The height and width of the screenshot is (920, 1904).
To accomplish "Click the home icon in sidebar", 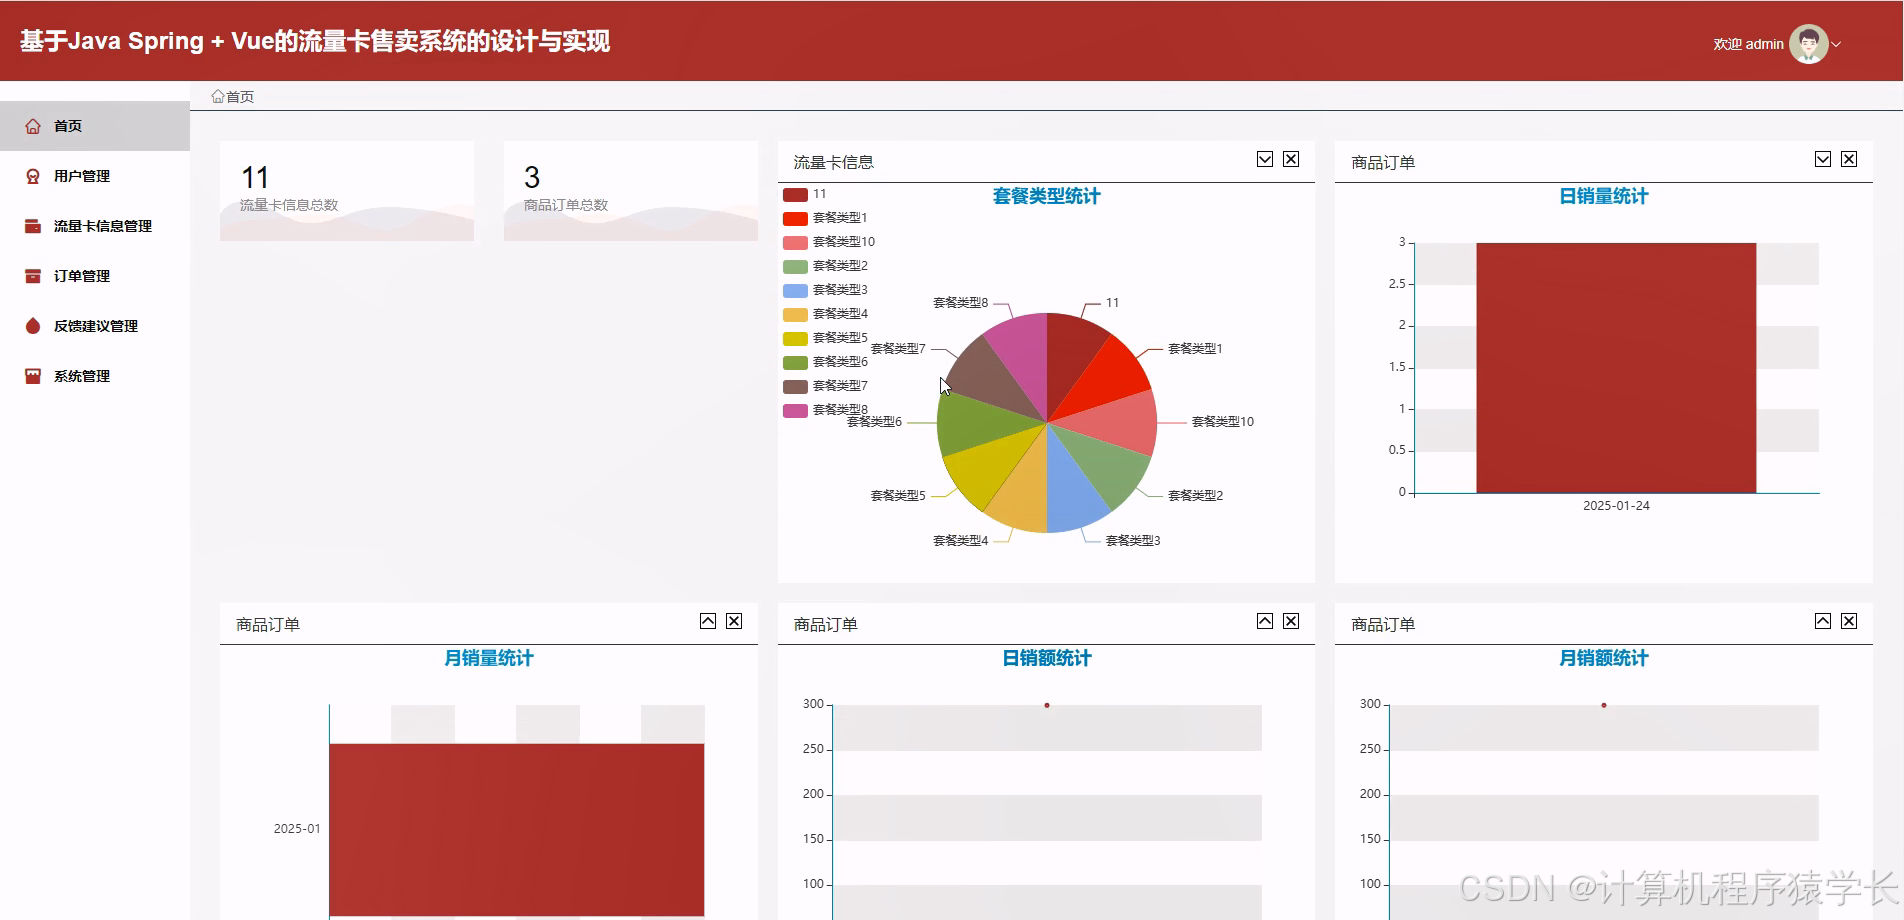I will pos(33,126).
